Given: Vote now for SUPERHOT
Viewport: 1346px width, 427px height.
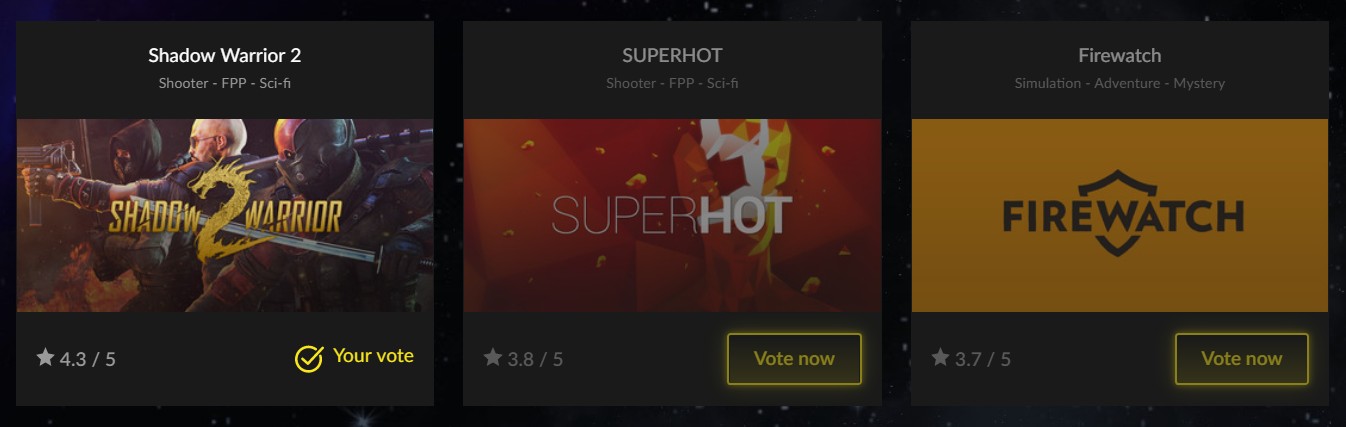Looking at the screenshot, I should point(794,359).
